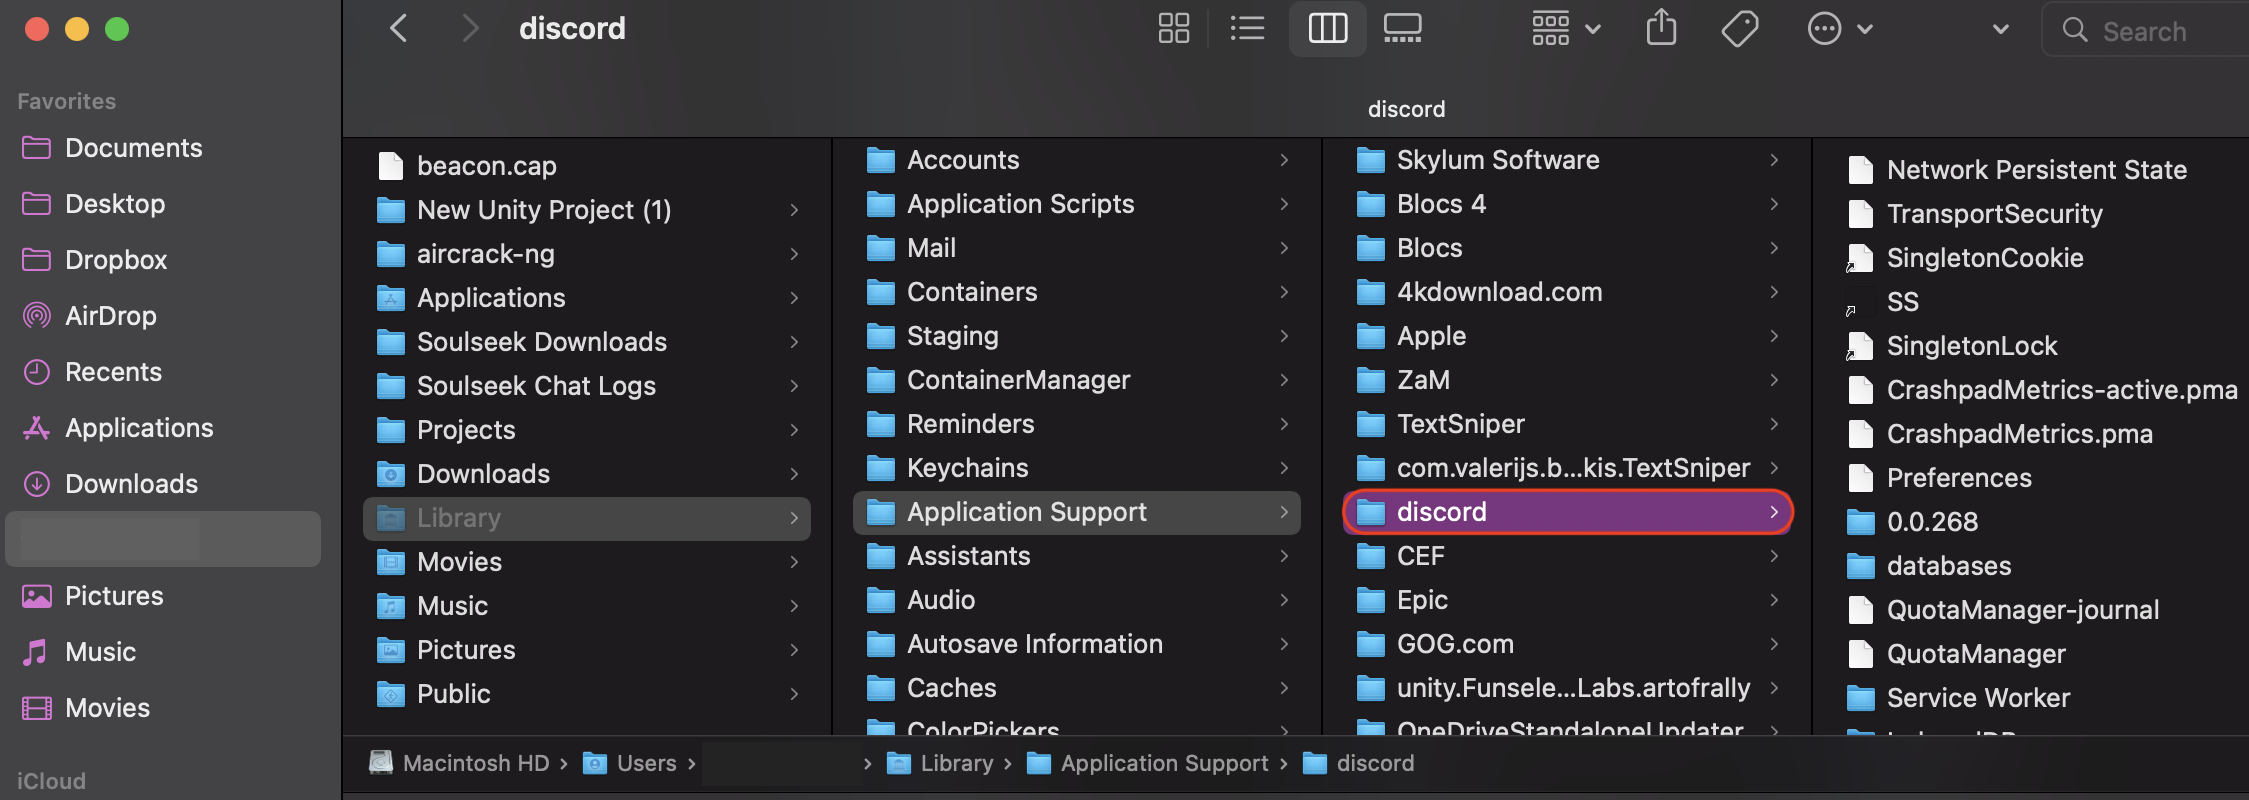Select the discord folder in third column
The height and width of the screenshot is (800, 2249).
[1567, 512]
